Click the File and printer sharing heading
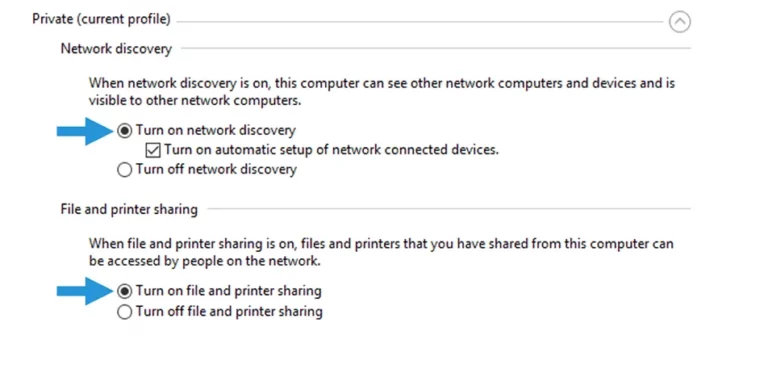The image size is (768, 369). pyautogui.click(x=129, y=210)
